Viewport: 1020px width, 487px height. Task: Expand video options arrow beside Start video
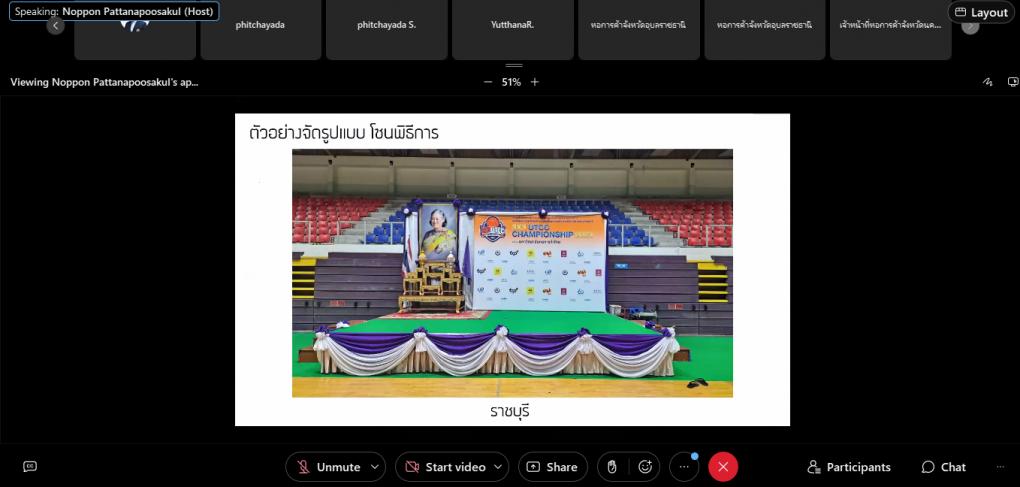point(498,467)
